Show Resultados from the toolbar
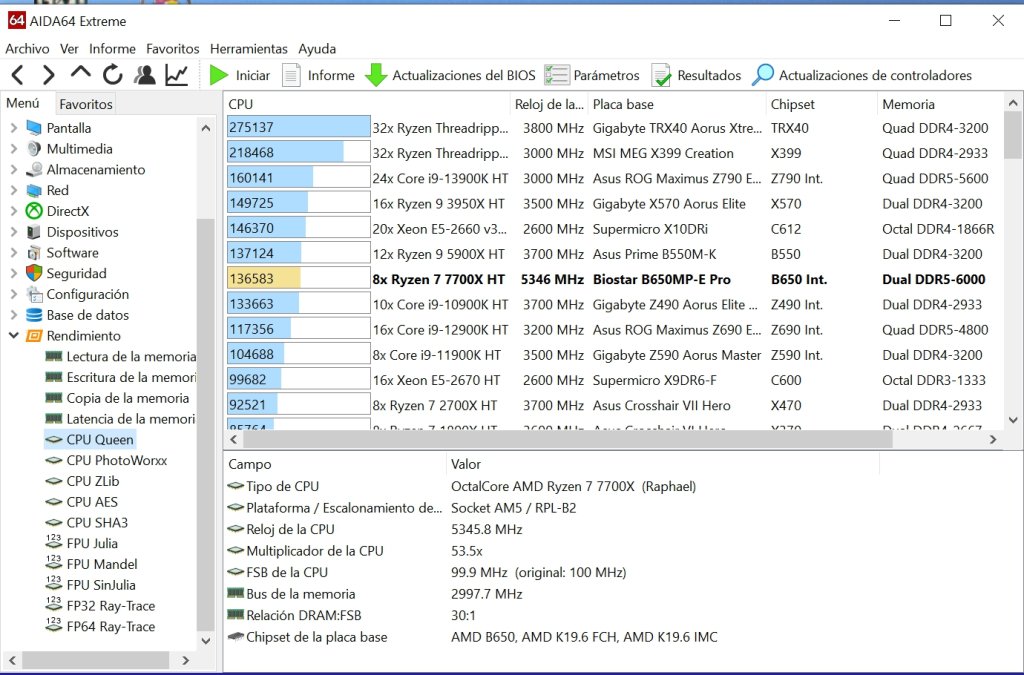Viewport: 1024px width, 675px height. [696, 75]
